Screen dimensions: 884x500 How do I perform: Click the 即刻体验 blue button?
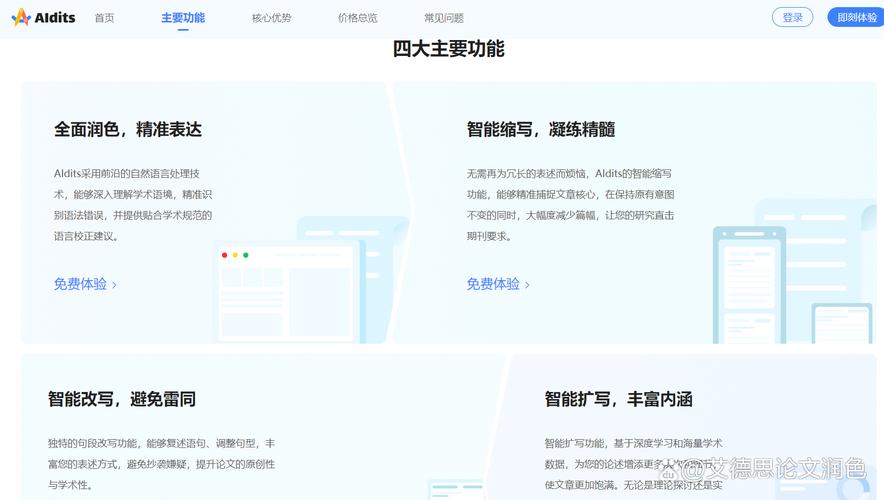pyautogui.click(x=856, y=17)
